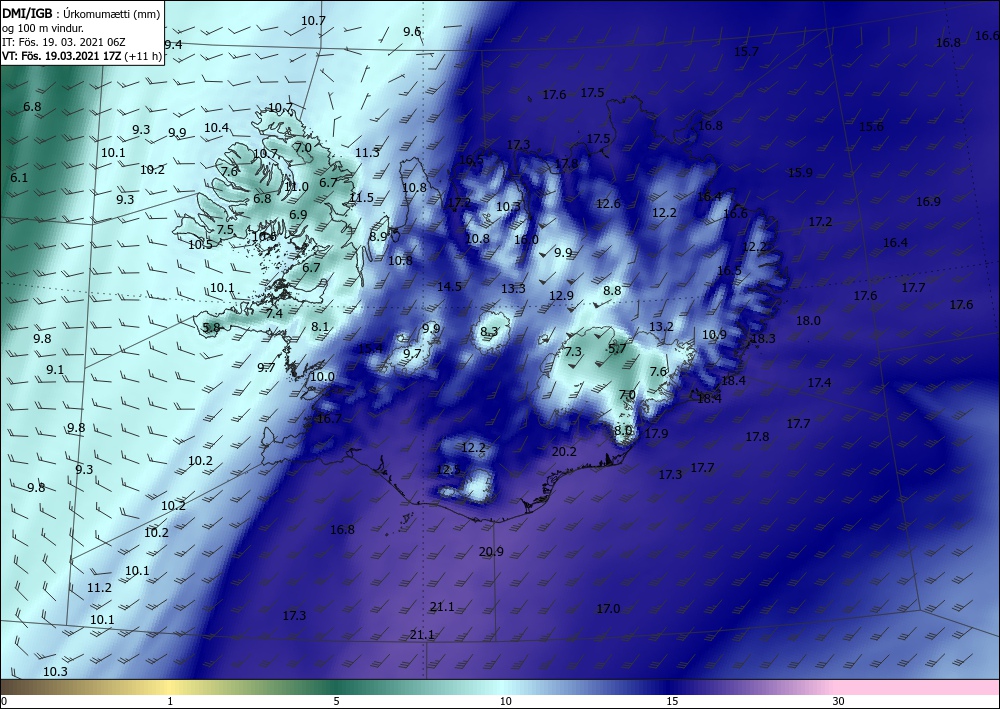Click the '30' label on the colour scale
Image resolution: width=1000 pixels, height=709 pixels.
click(x=839, y=701)
